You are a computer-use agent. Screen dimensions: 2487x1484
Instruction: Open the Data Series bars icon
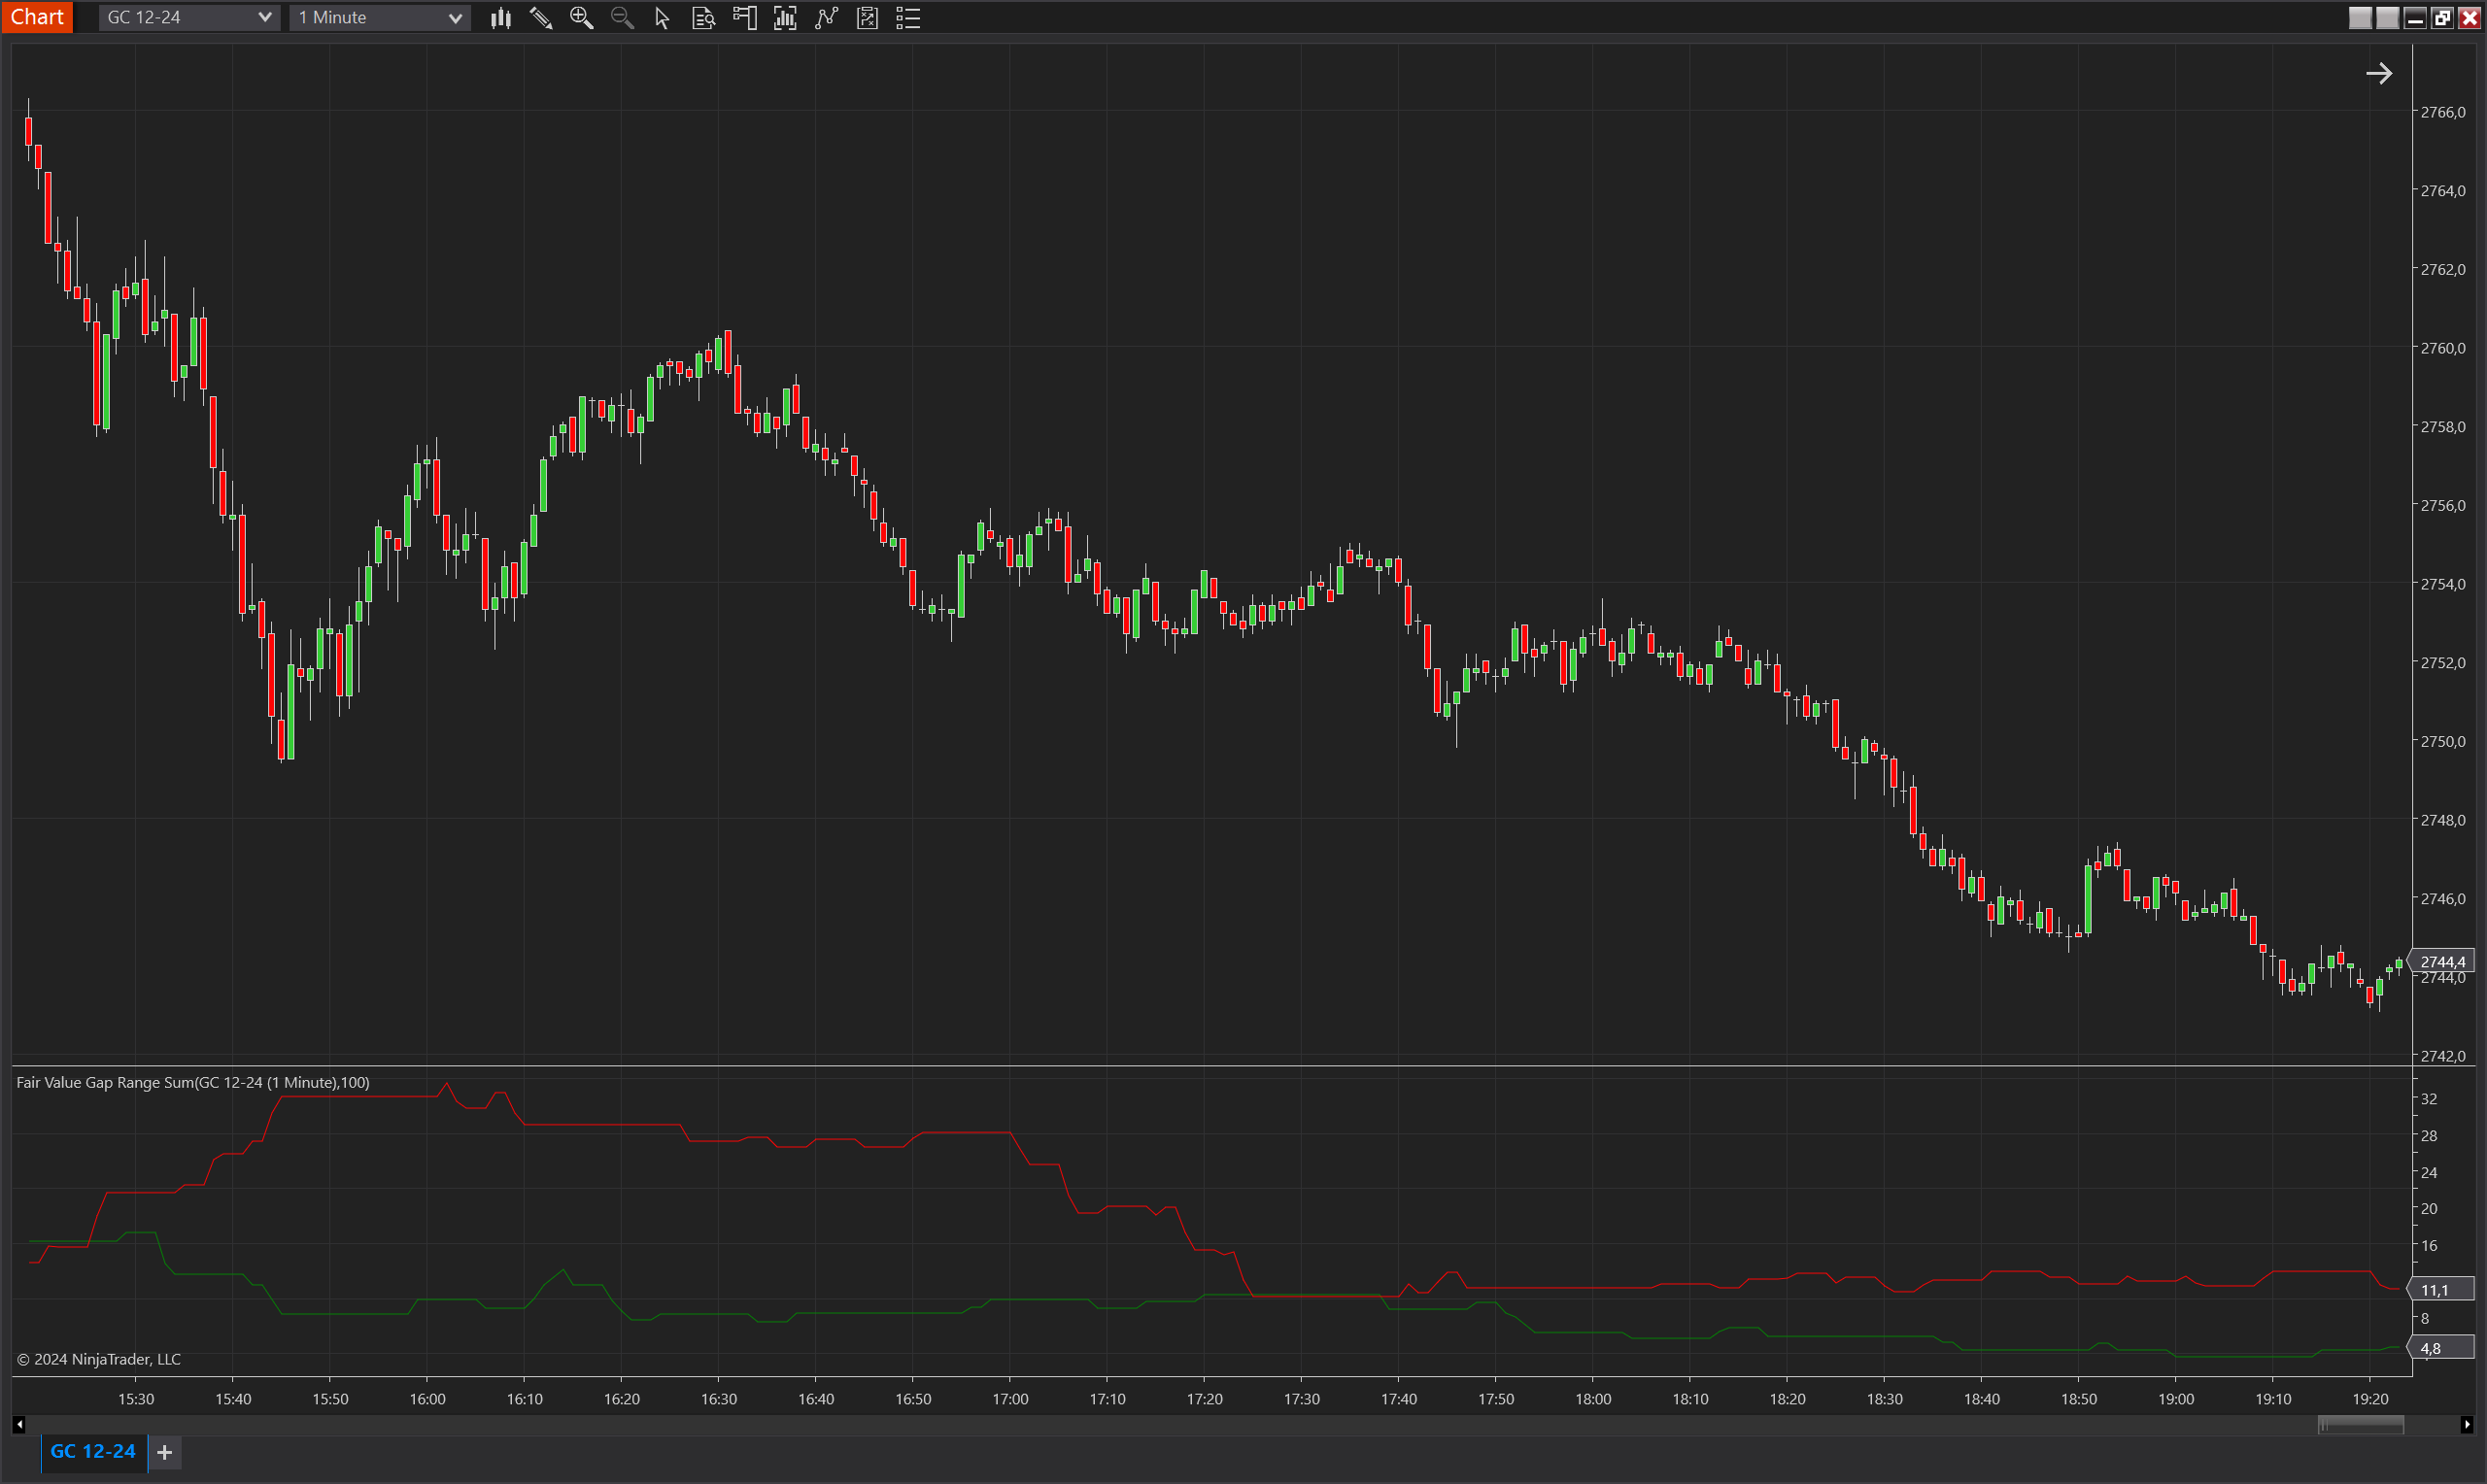click(x=785, y=18)
